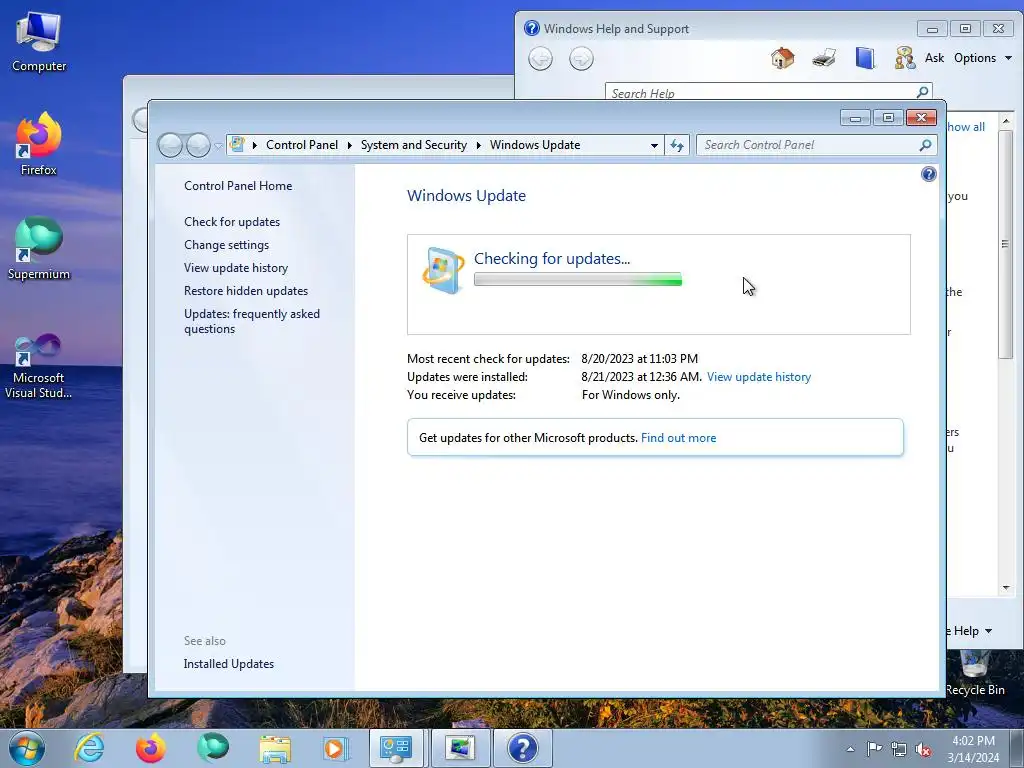This screenshot has width=1024, height=768.
Task: Open Options dropdown in Help and Support
Action: tap(982, 58)
